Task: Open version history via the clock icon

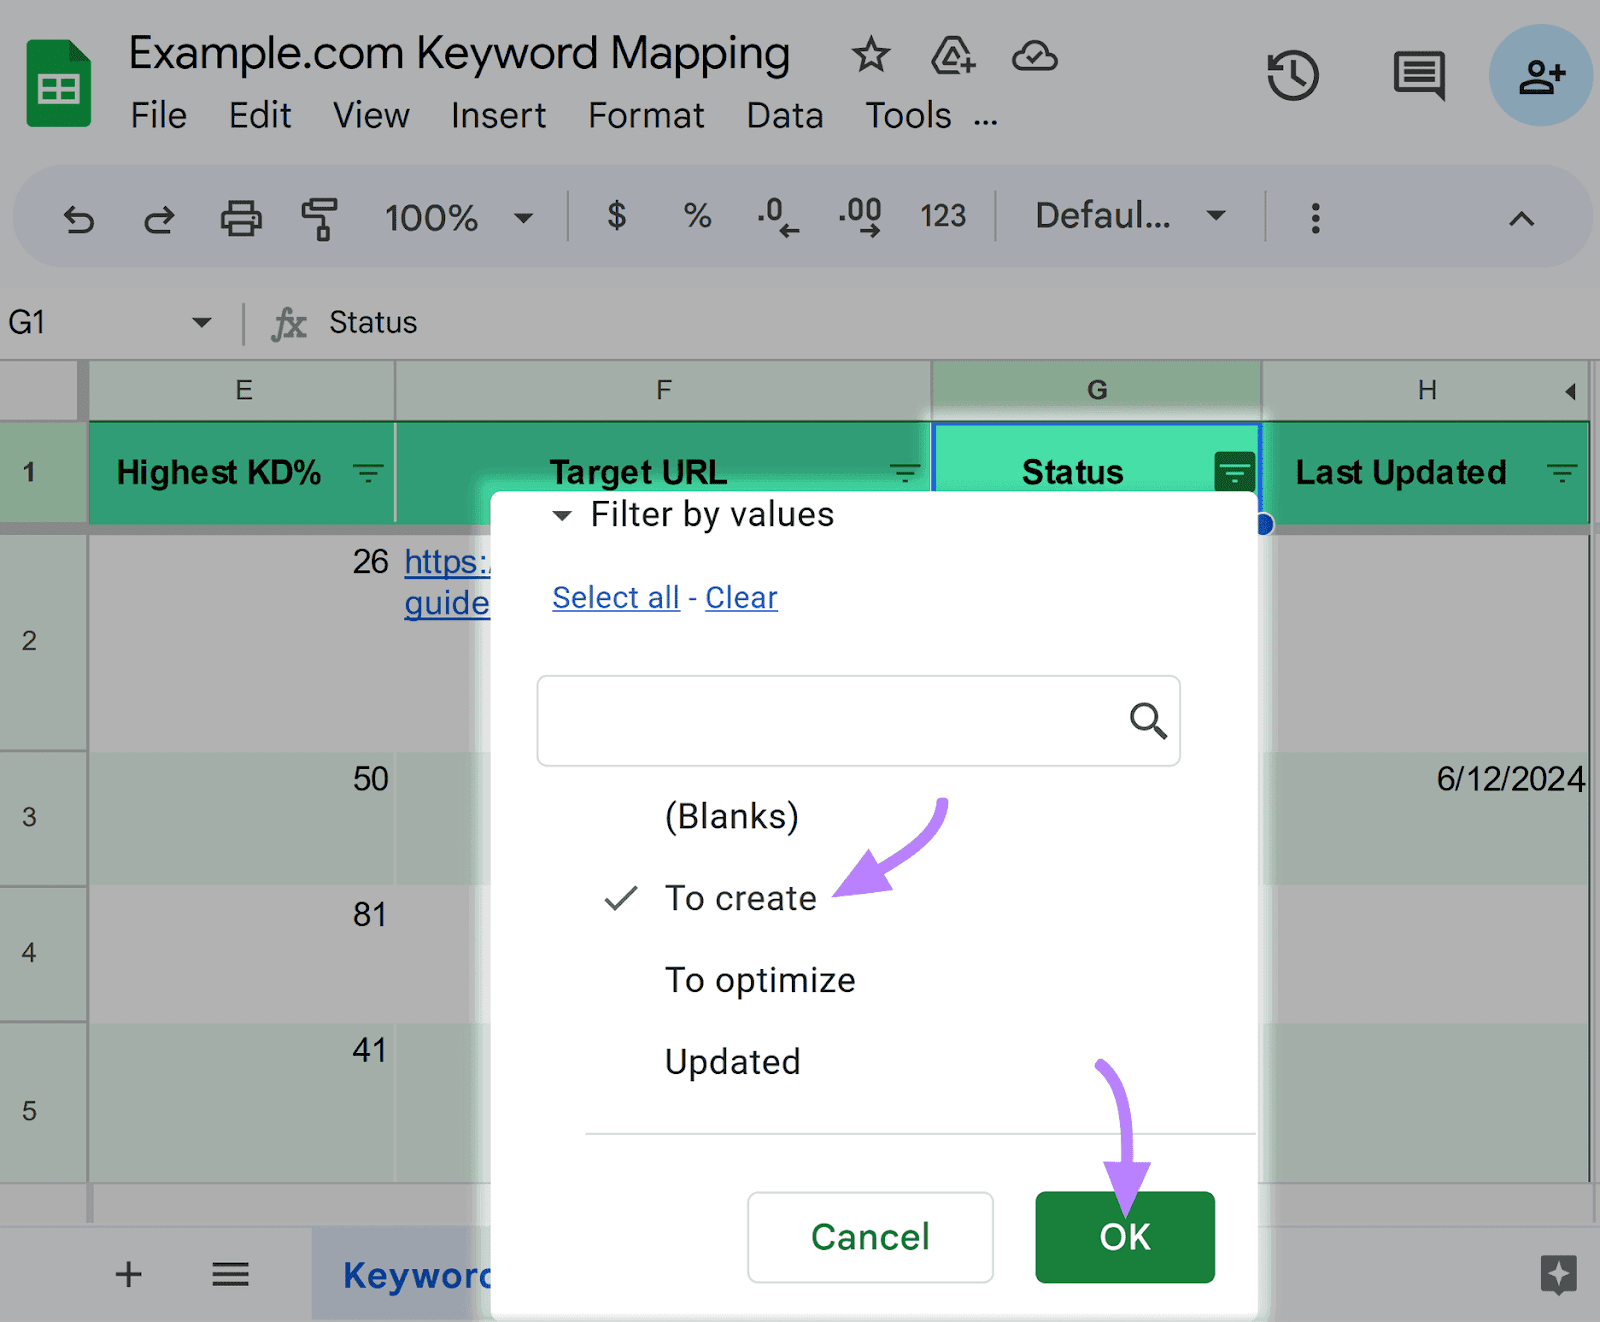Action: pos(1294,74)
